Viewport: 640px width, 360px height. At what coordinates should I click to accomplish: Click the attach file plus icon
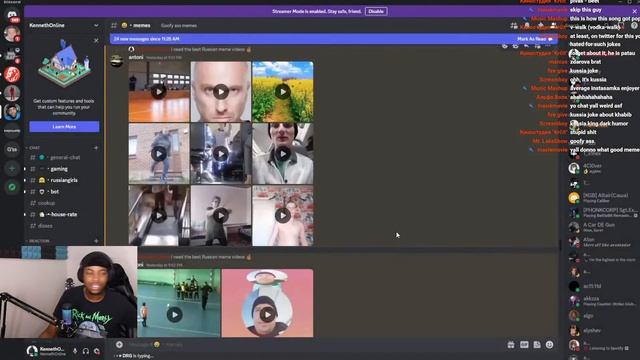pyautogui.click(x=119, y=344)
